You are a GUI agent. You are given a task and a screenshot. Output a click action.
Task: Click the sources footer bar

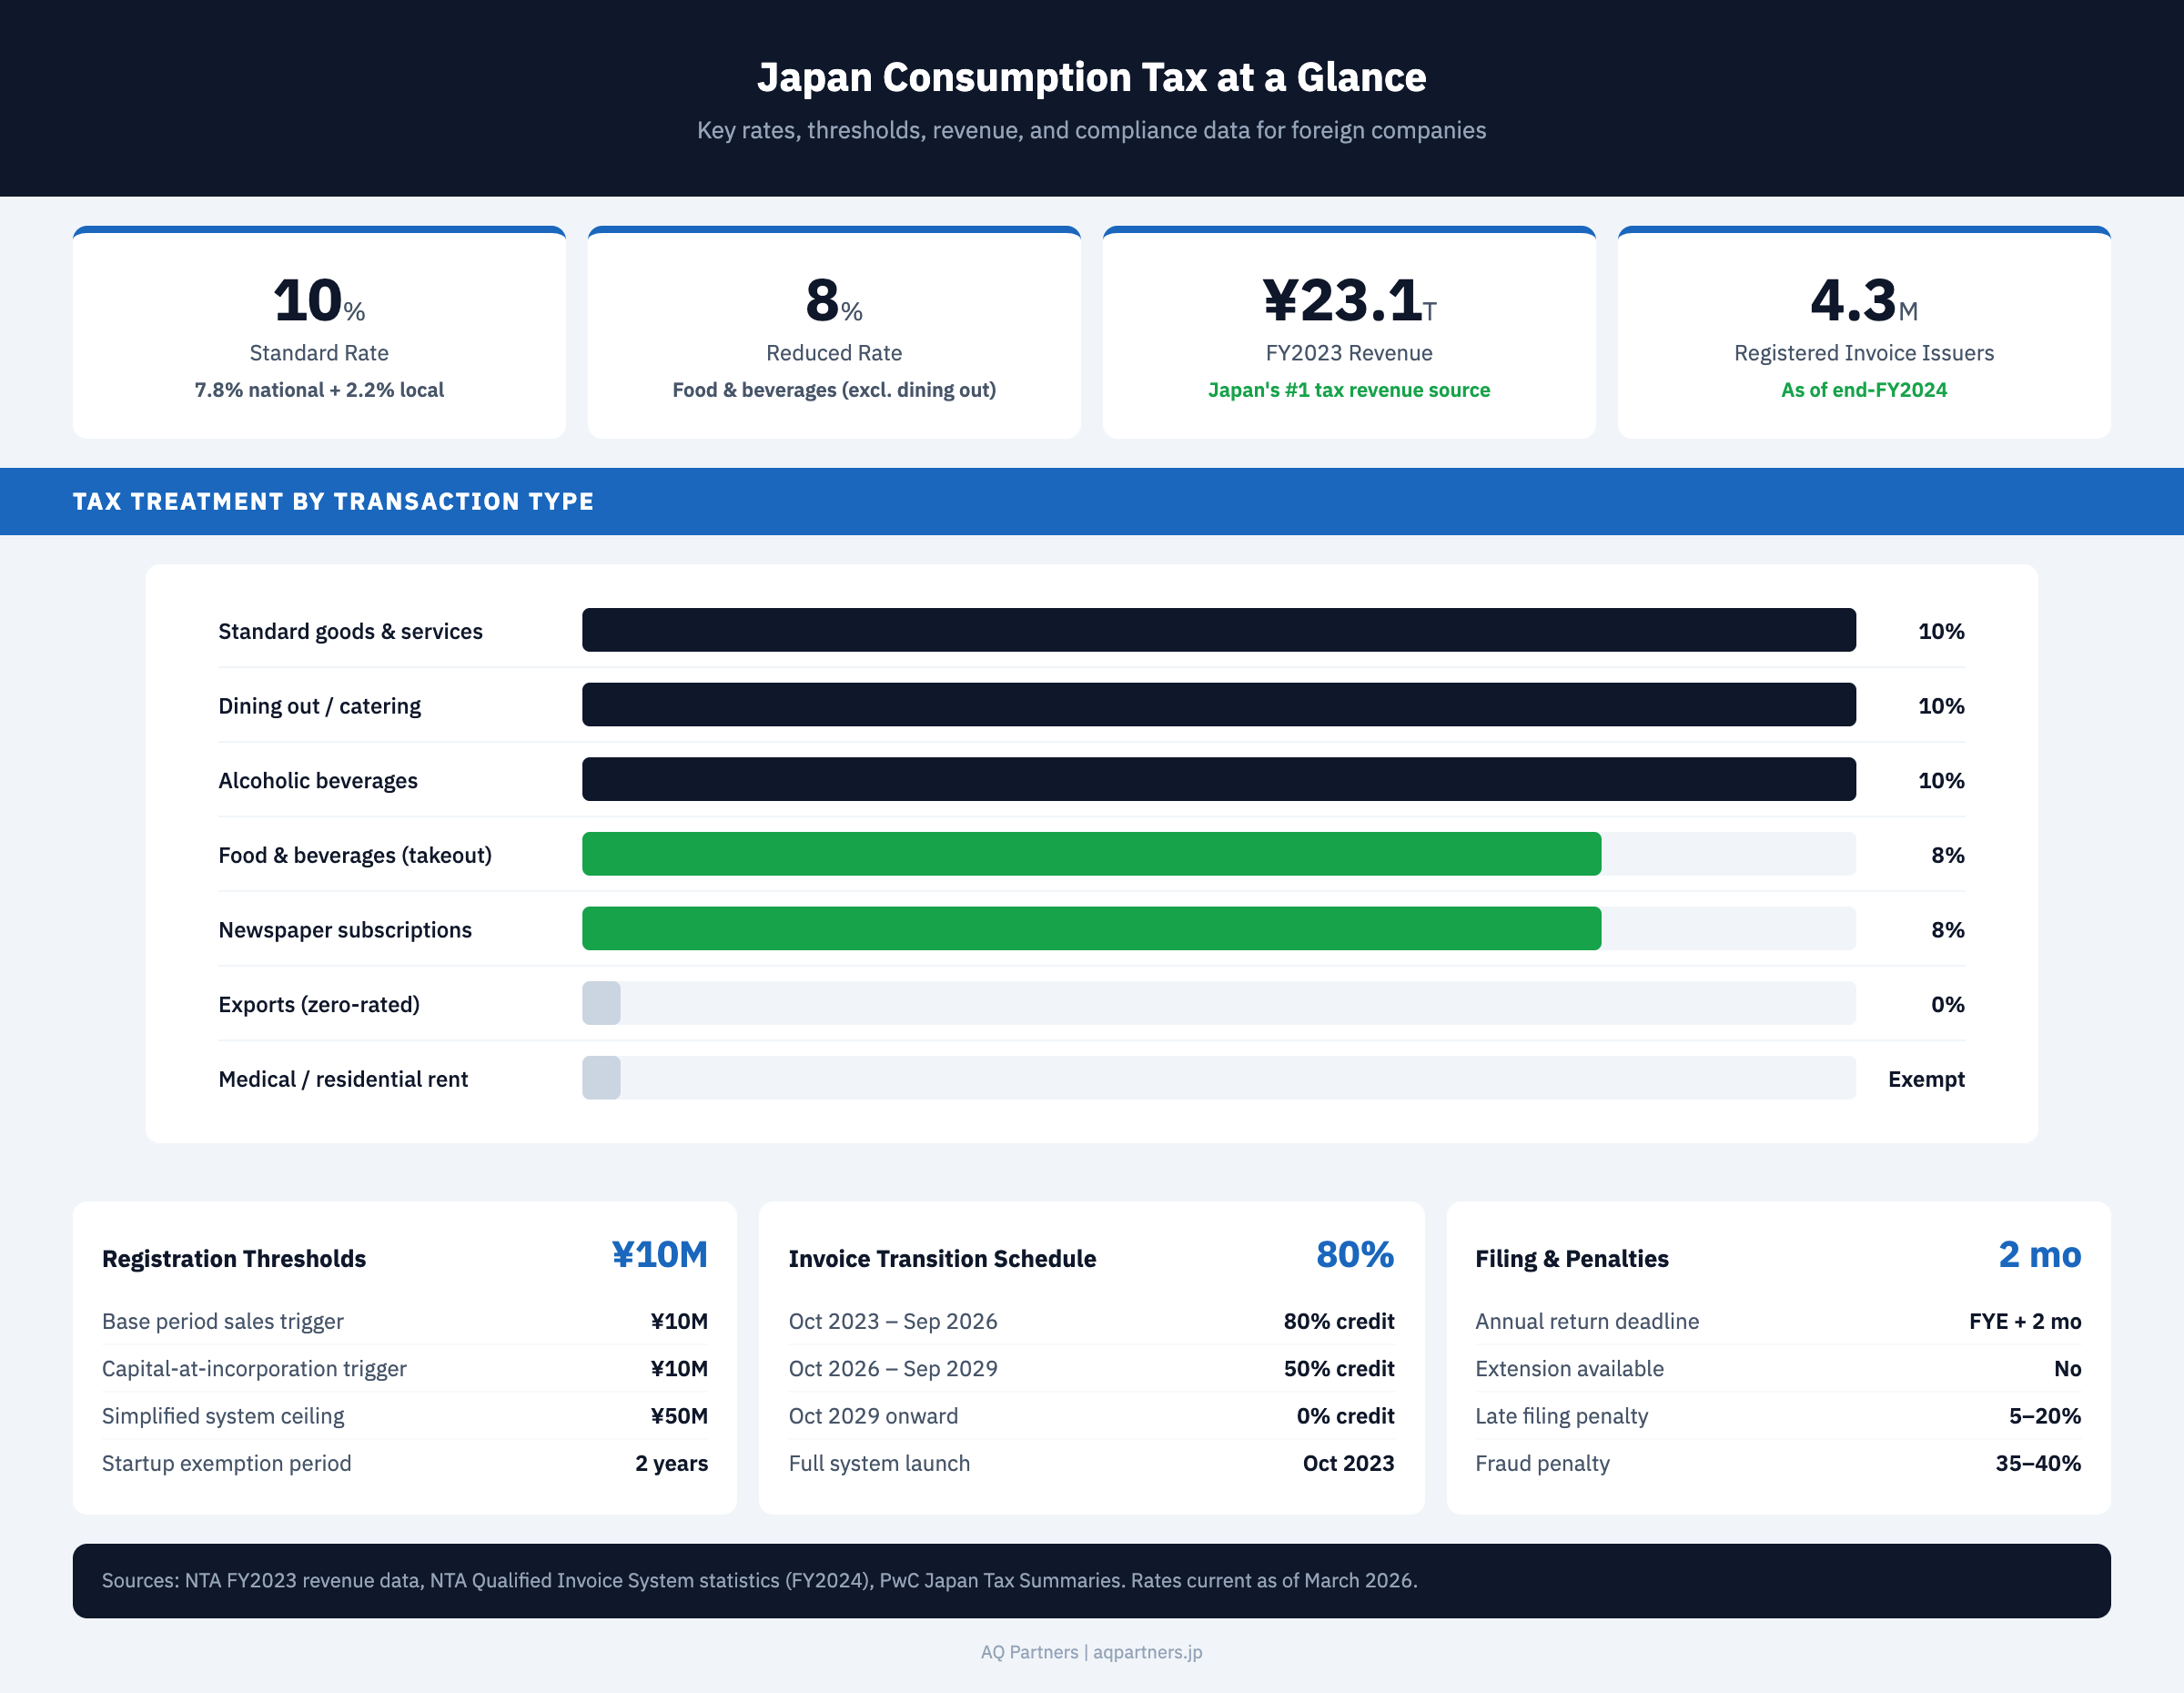click(x=1092, y=1581)
